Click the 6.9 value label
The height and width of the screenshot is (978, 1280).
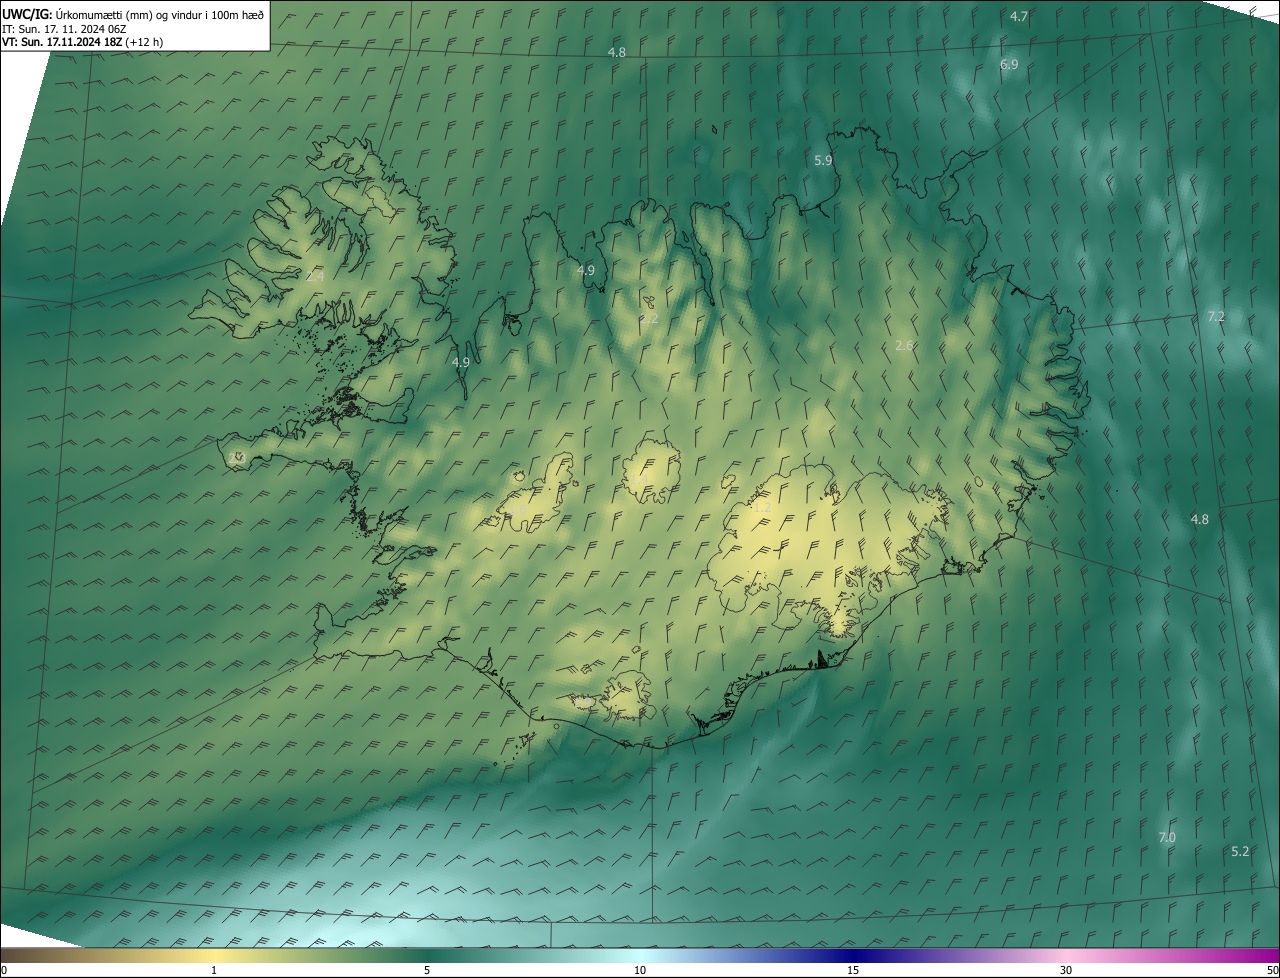point(1009,64)
